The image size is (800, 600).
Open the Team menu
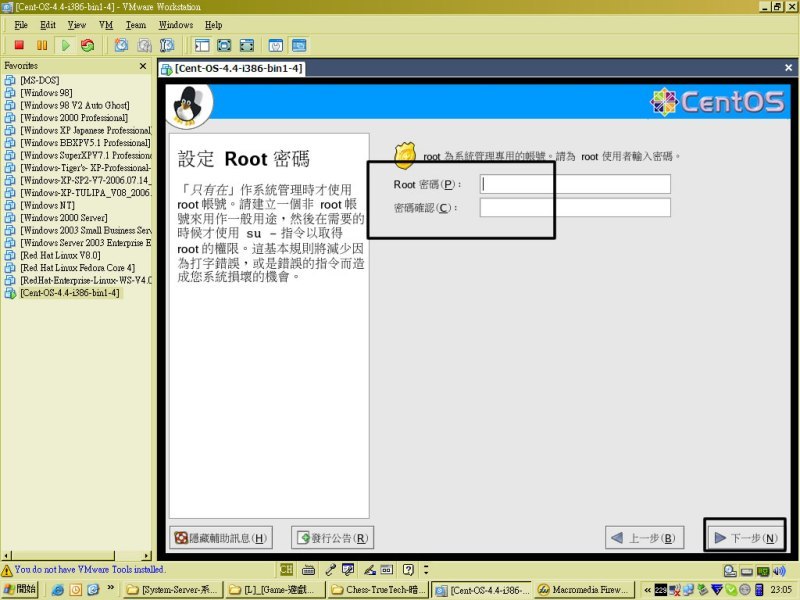[x=135, y=24]
